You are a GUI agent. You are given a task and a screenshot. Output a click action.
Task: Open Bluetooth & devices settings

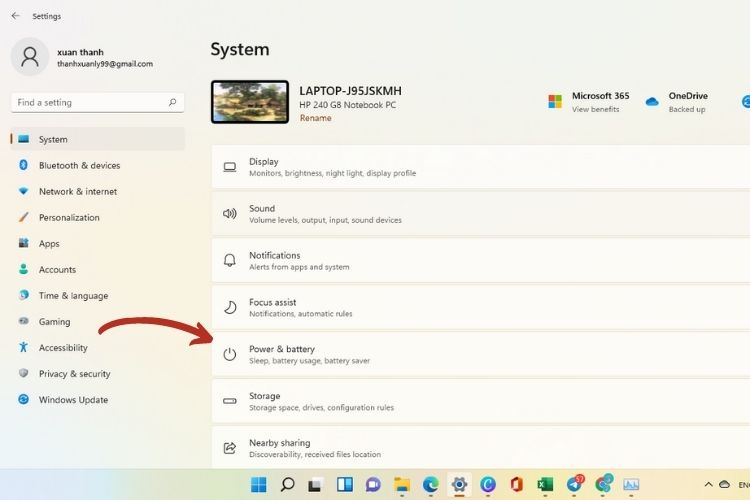pos(98,165)
